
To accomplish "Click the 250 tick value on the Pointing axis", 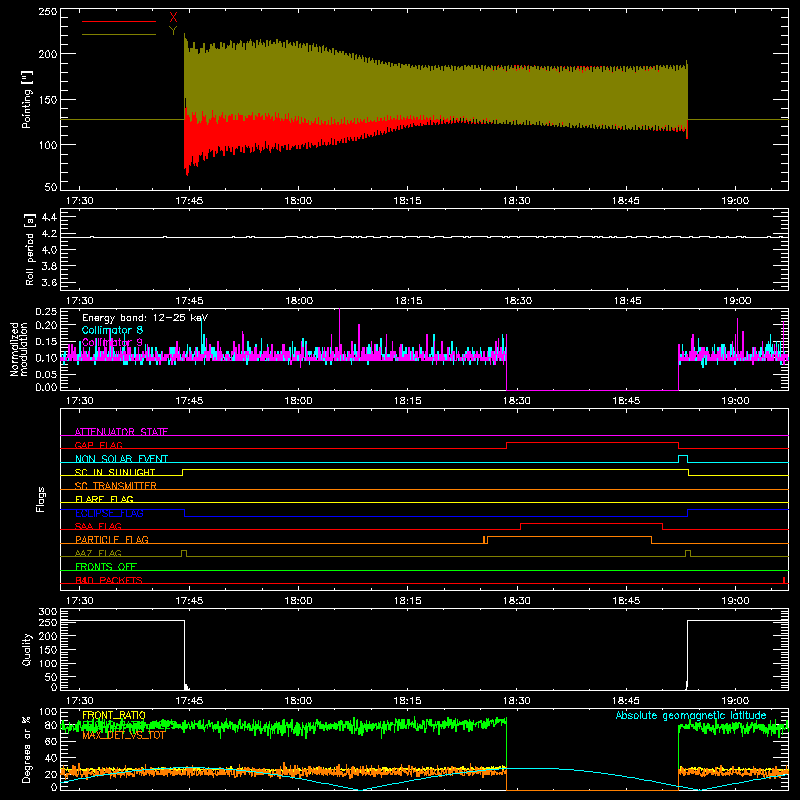I will point(47,12).
